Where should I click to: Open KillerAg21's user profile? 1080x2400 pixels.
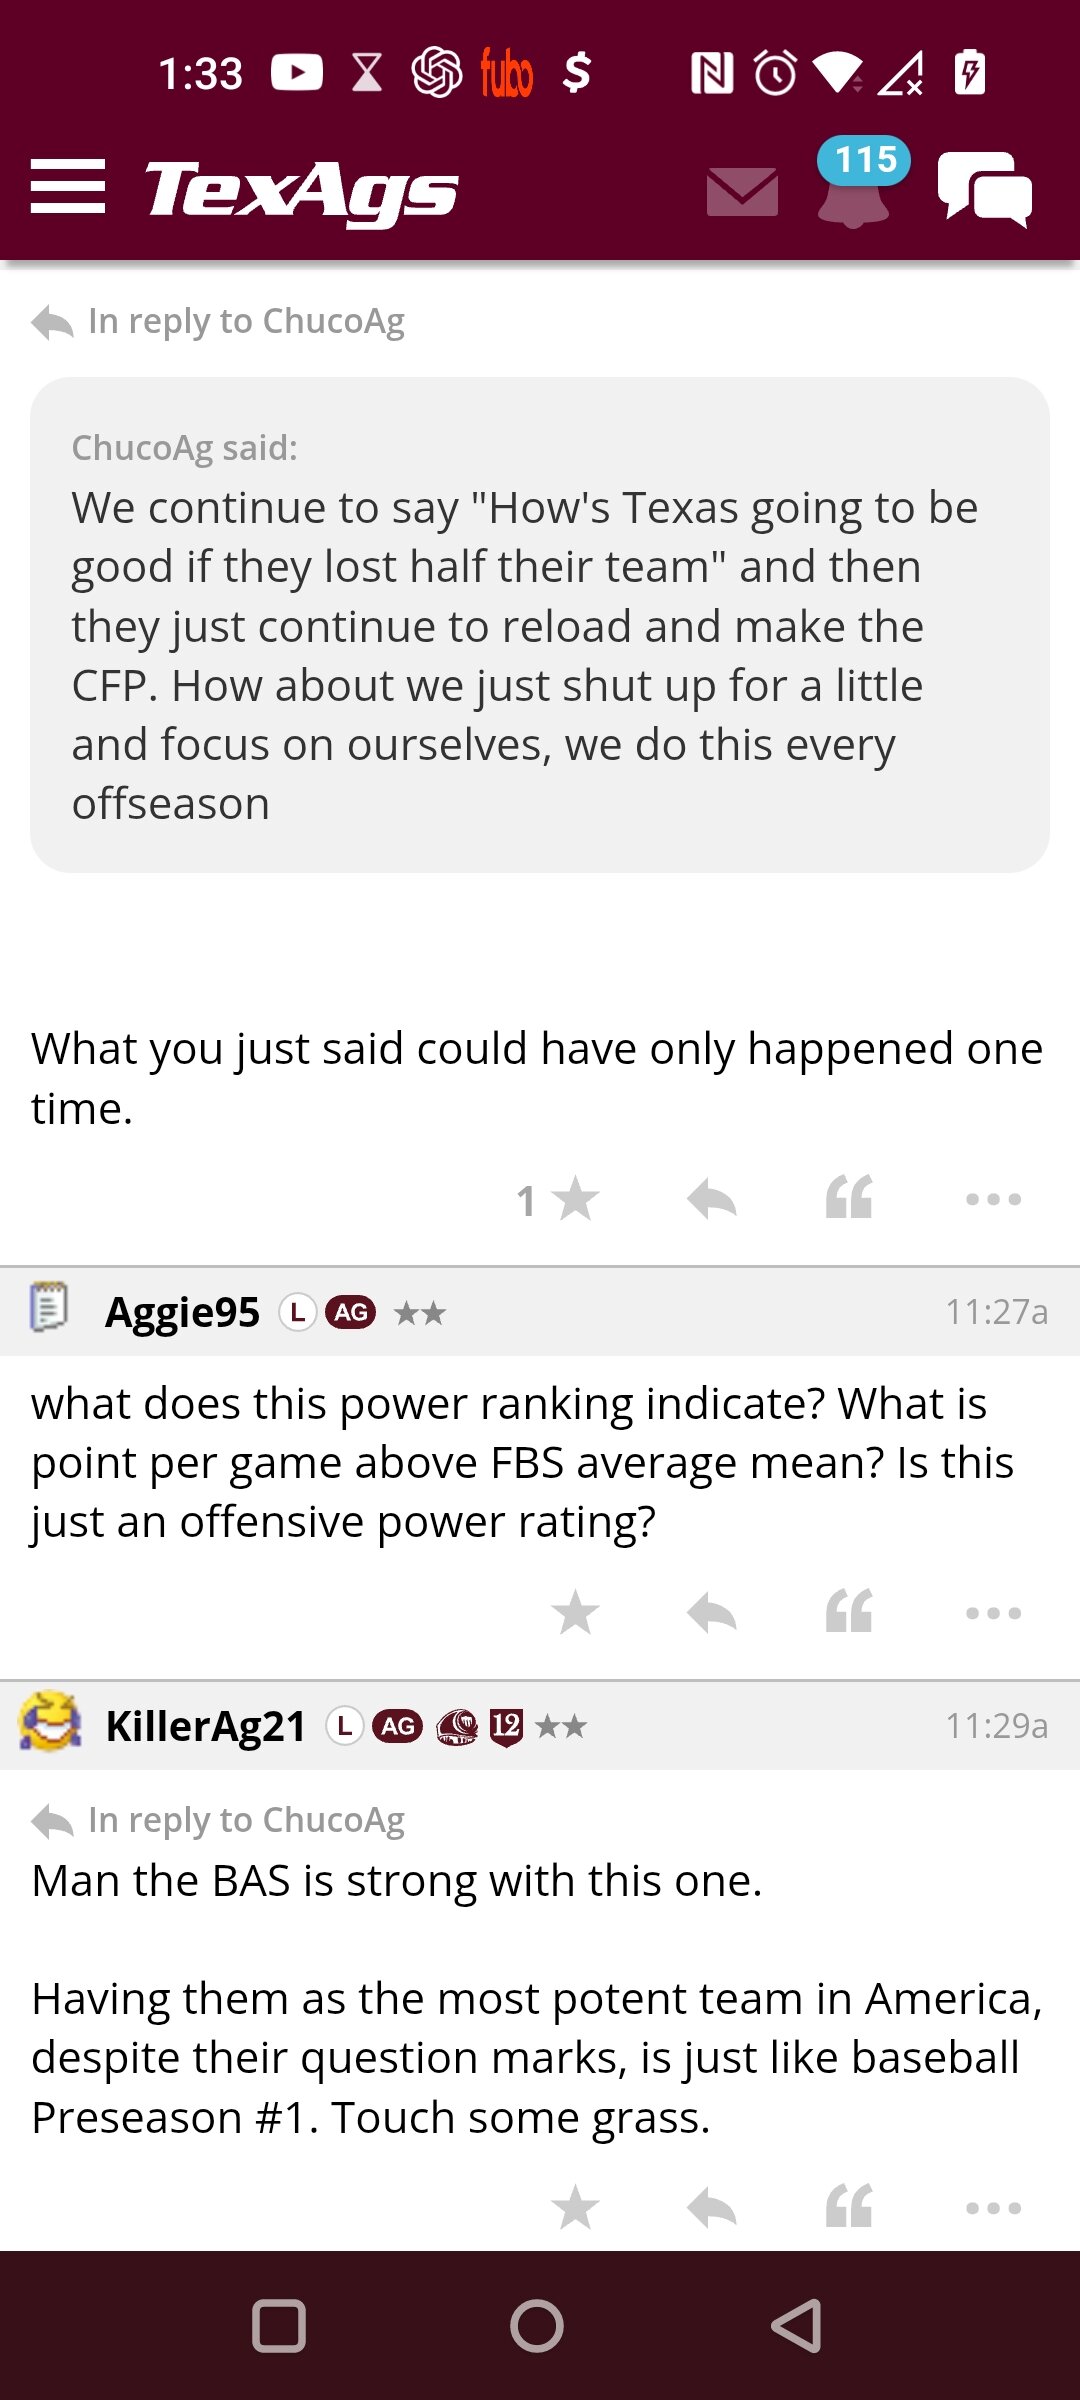(x=206, y=1726)
